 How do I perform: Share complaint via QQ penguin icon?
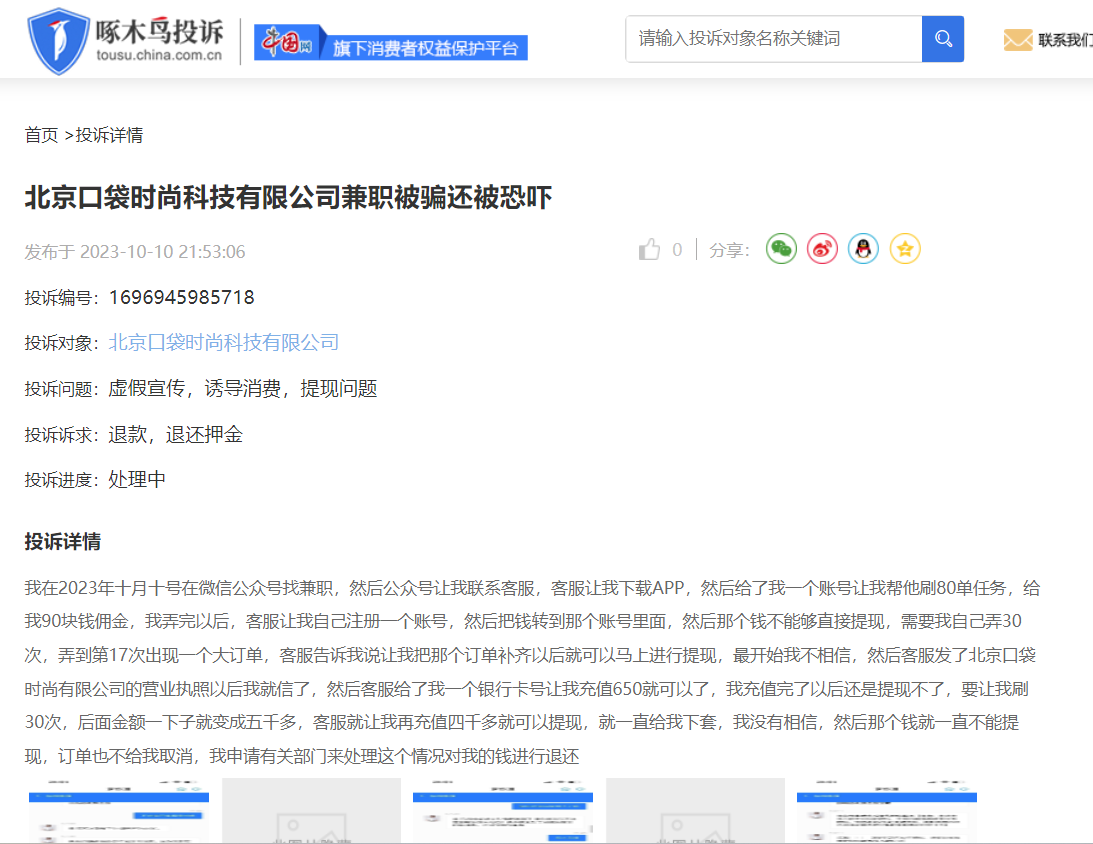(863, 249)
